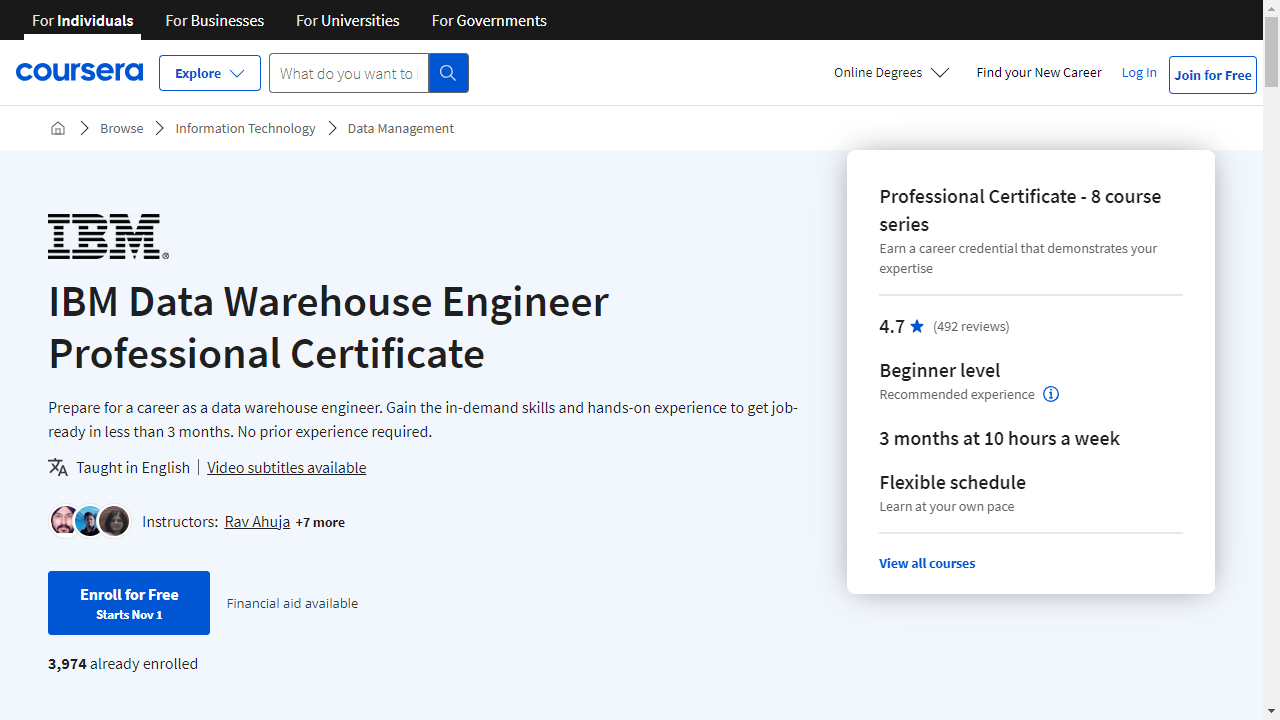1280x720 pixels.
Task: Open the Data Management breadcrumb
Action: [x=401, y=128]
